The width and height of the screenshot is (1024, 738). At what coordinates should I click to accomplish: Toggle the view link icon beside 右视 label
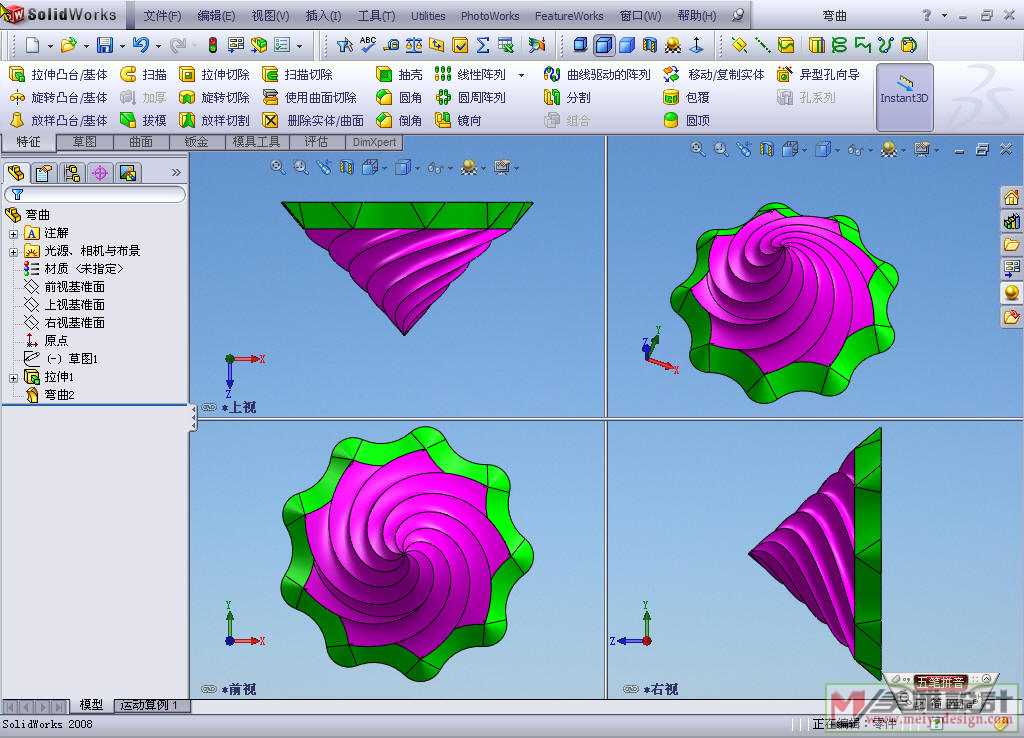[630, 689]
